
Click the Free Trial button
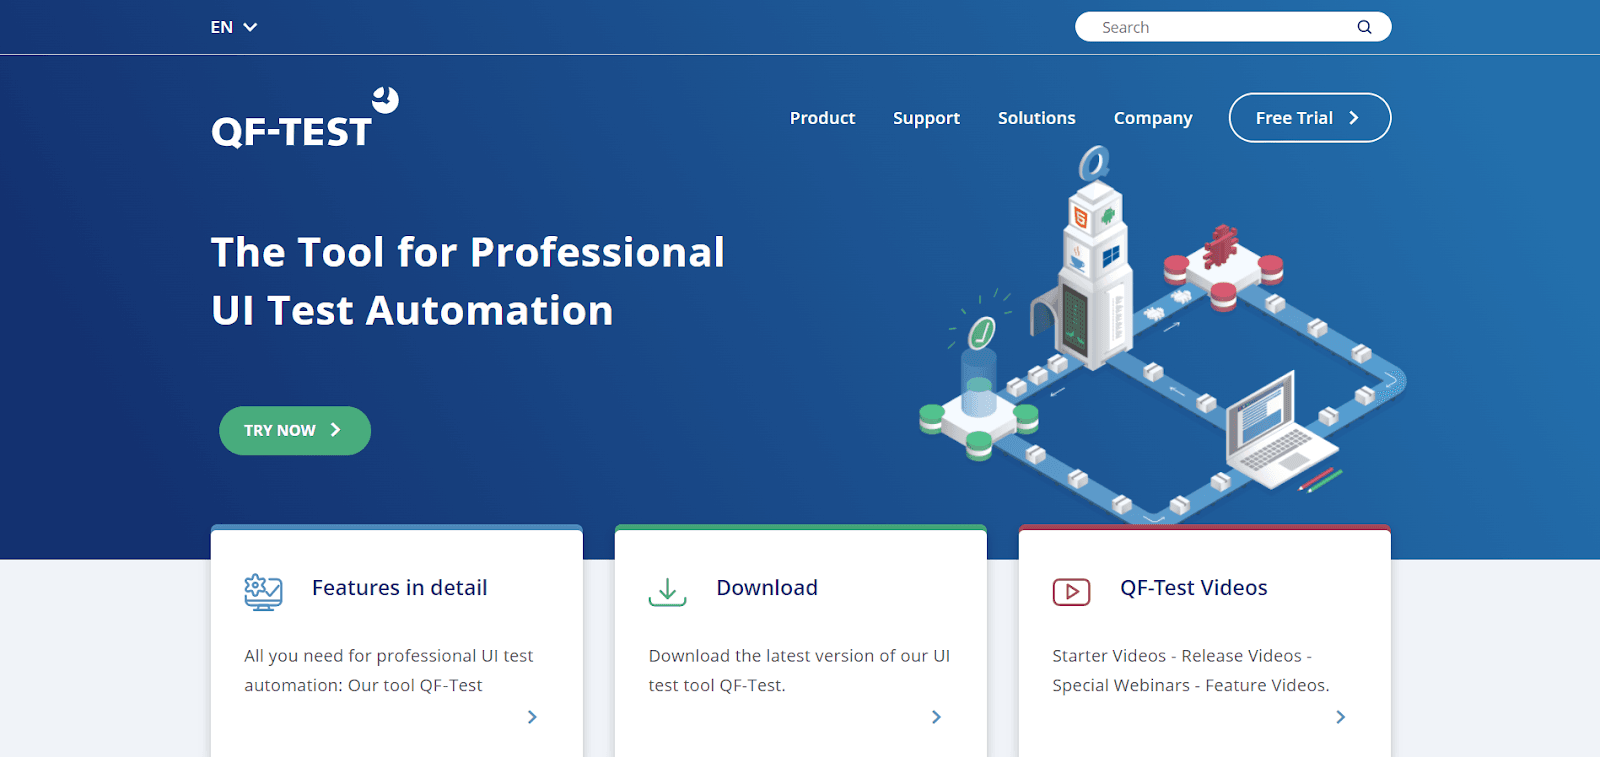click(x=1310, y=118)
